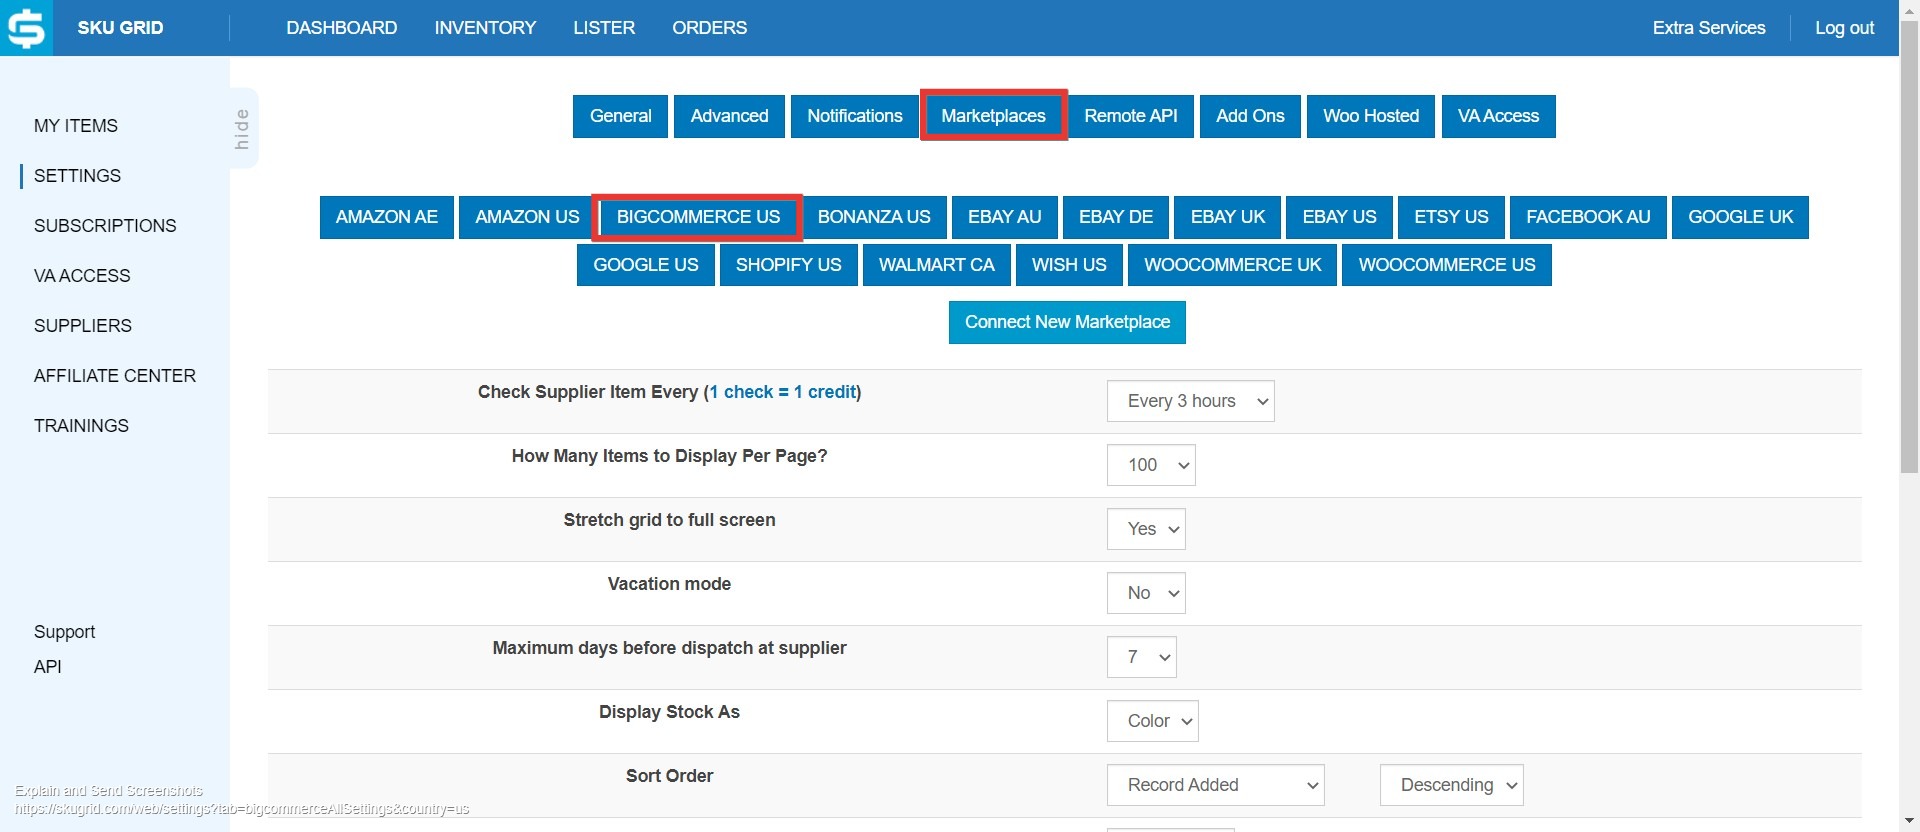Screen dimensions: 1920x832
Task: Open Suppliers page
Action: [x=83, y=326]
